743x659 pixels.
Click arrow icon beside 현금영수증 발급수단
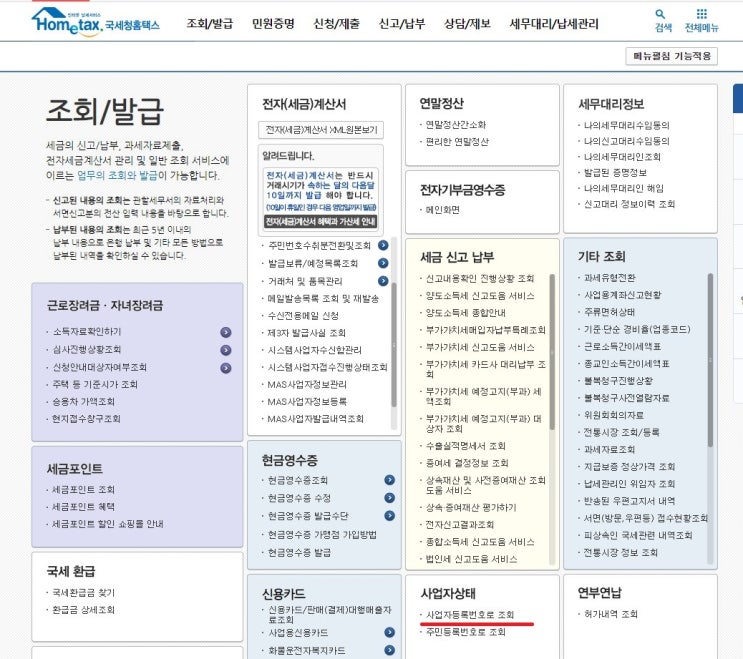coord(390,515)
